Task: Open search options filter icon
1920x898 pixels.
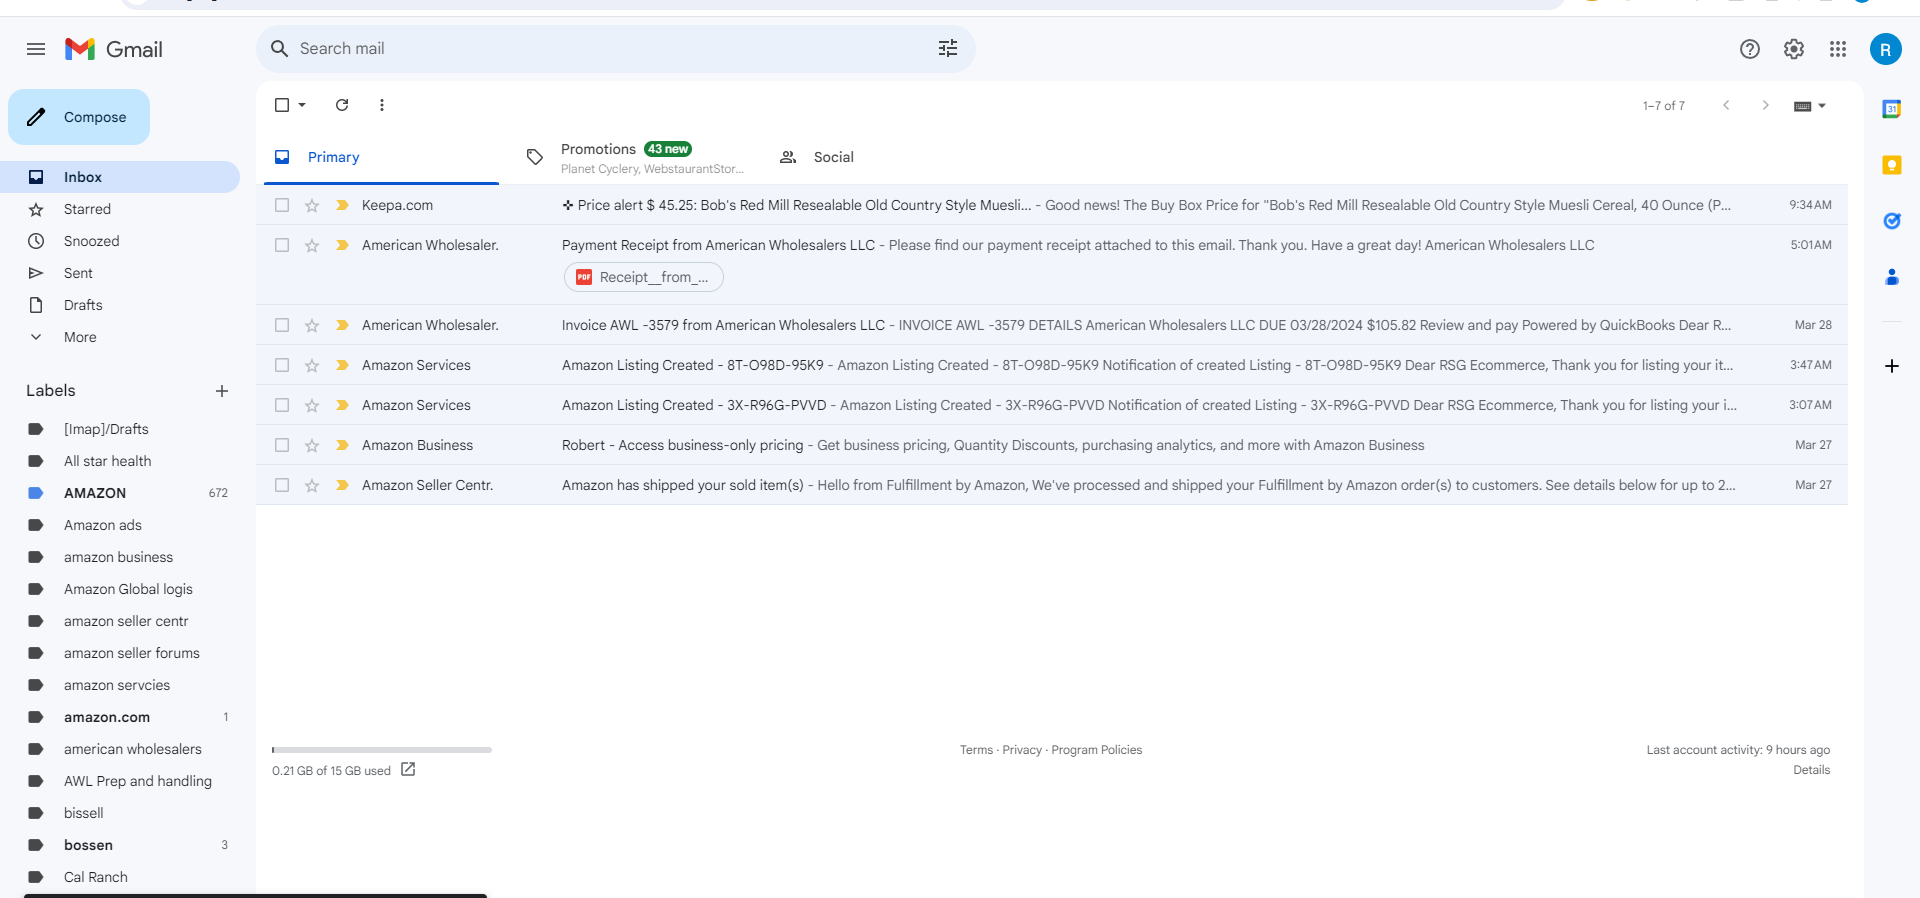Action: point(948,48)
